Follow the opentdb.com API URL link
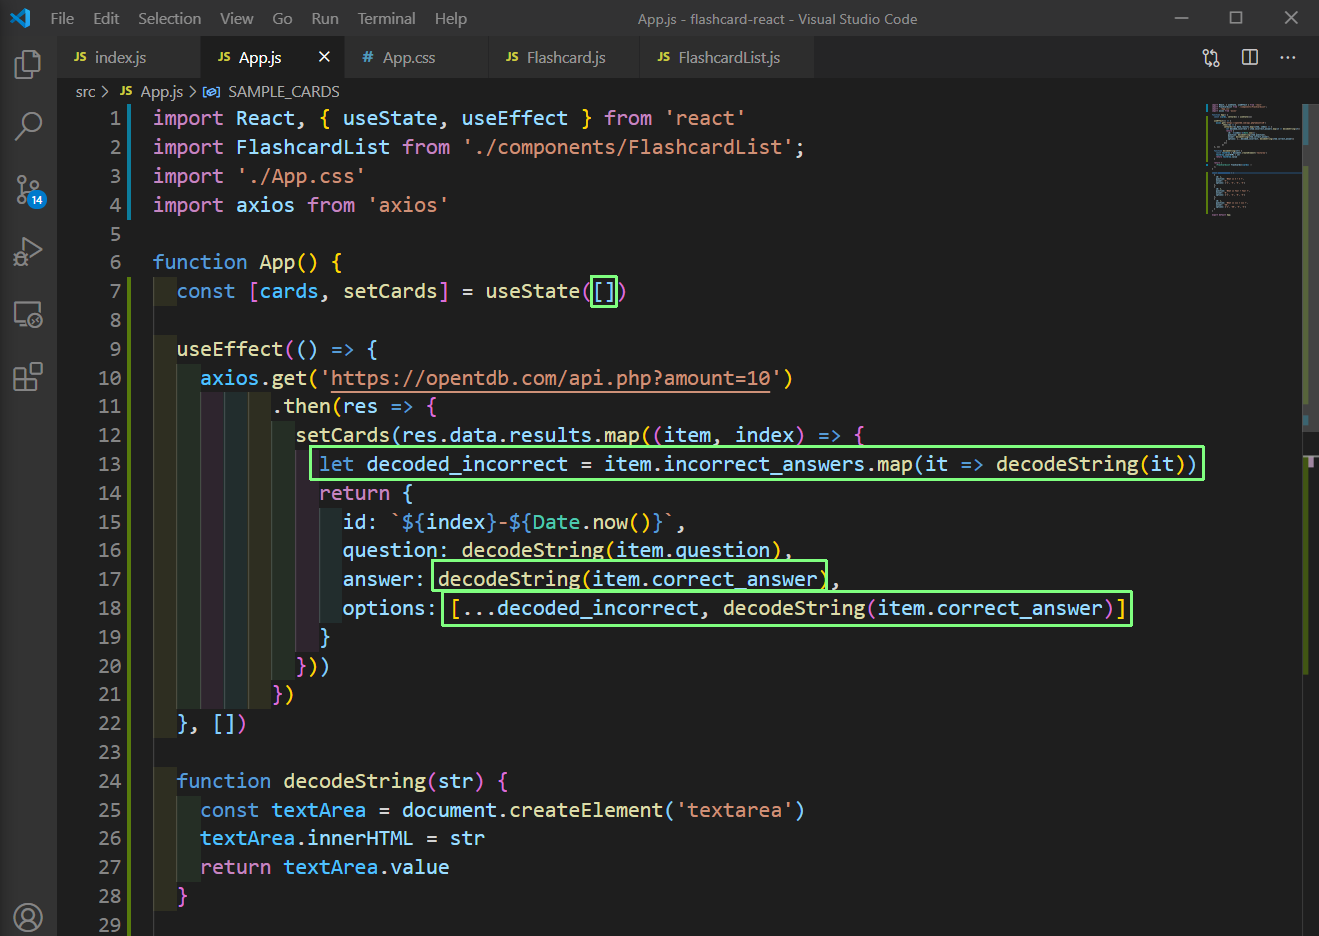 551,378
